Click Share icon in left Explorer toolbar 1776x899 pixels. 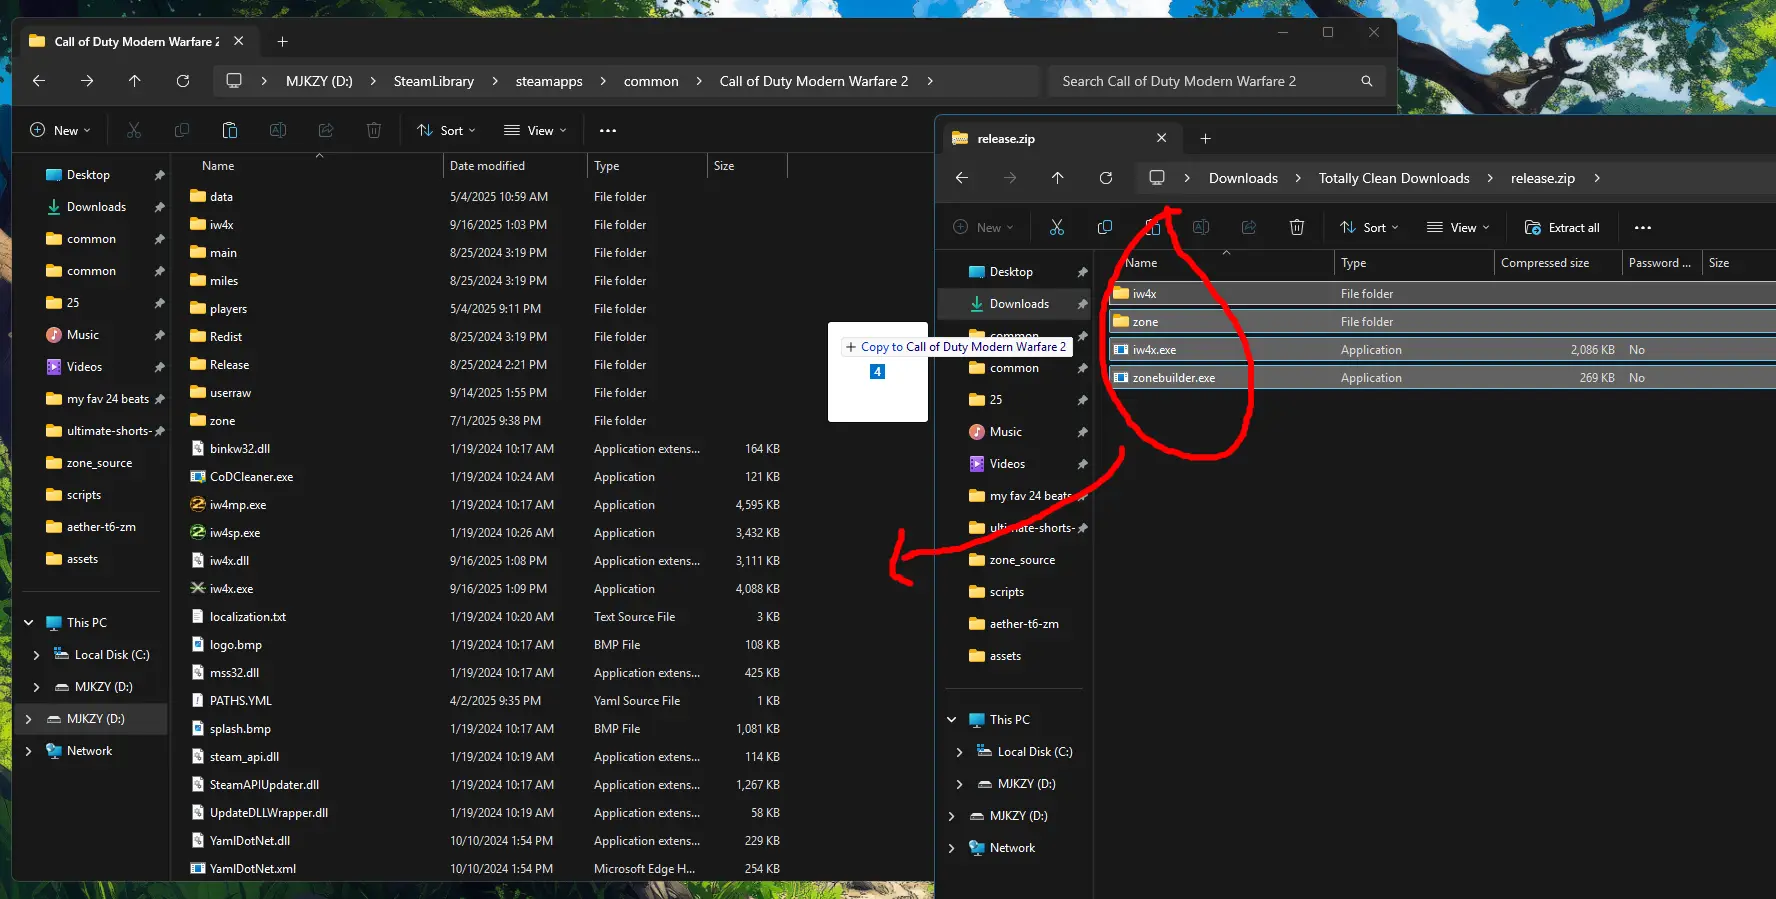coord(326,130)
